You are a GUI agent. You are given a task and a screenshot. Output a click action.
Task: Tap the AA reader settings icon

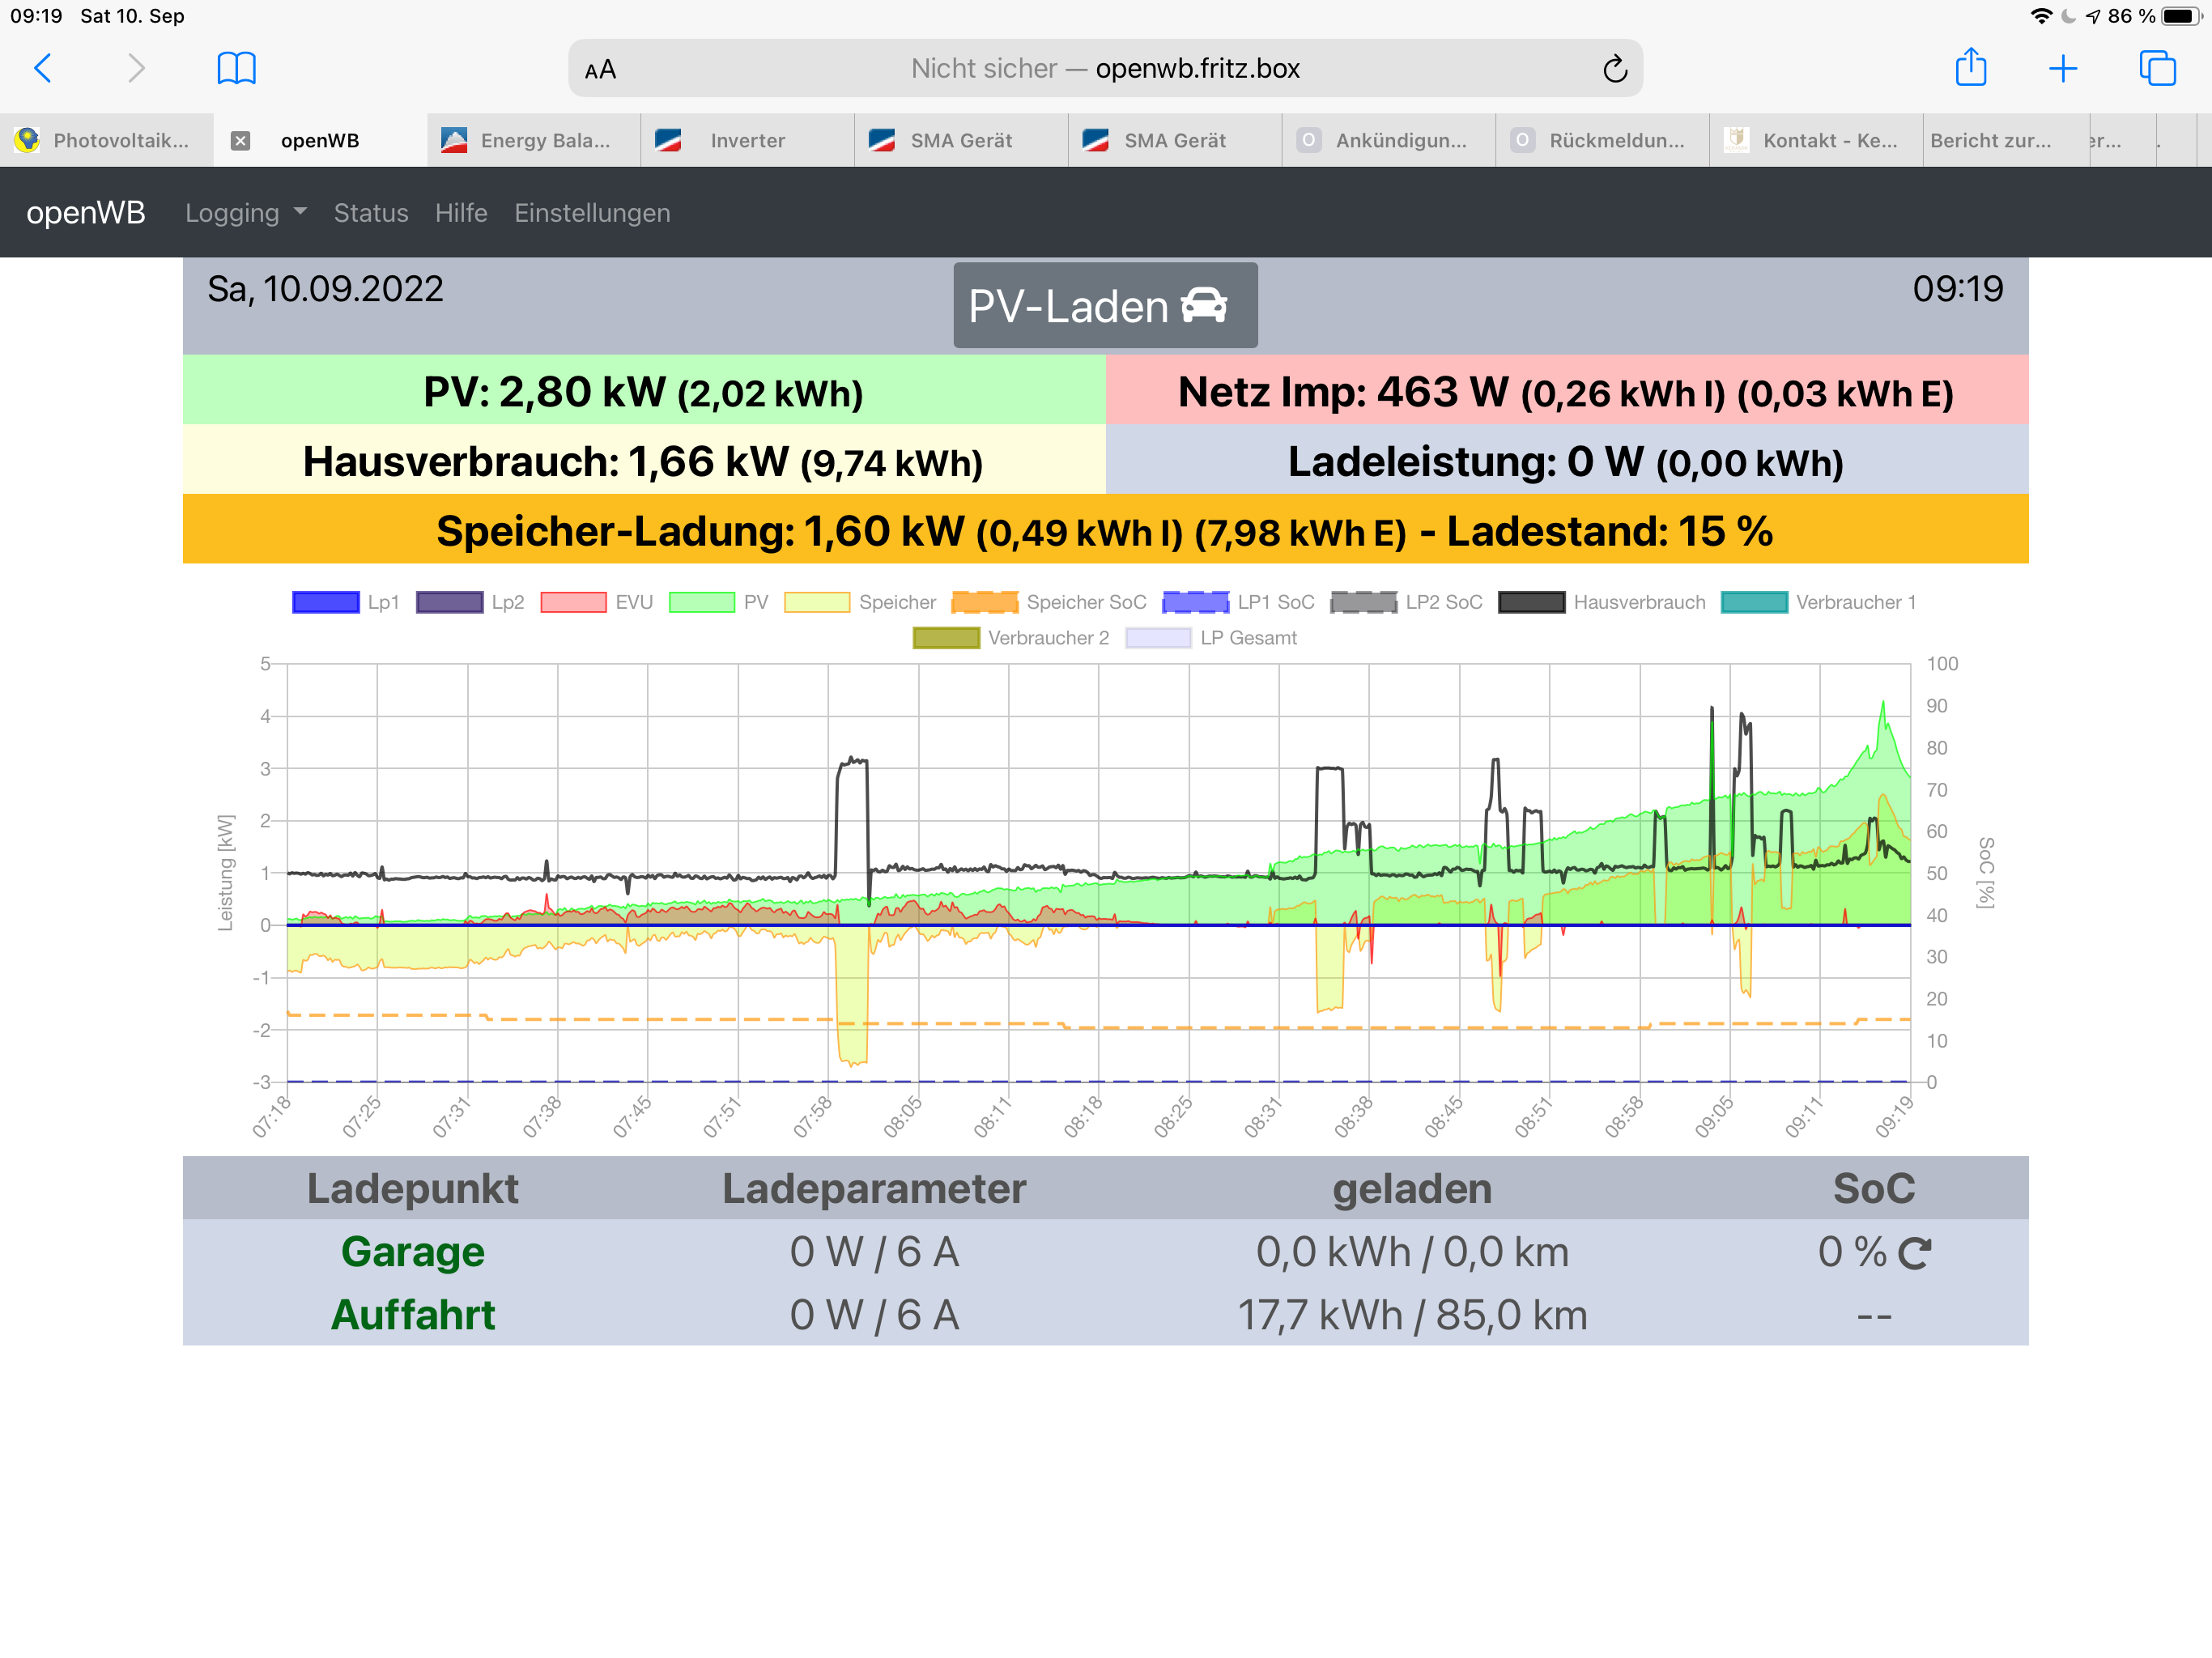pyautogui.click(x=600, y=69)
